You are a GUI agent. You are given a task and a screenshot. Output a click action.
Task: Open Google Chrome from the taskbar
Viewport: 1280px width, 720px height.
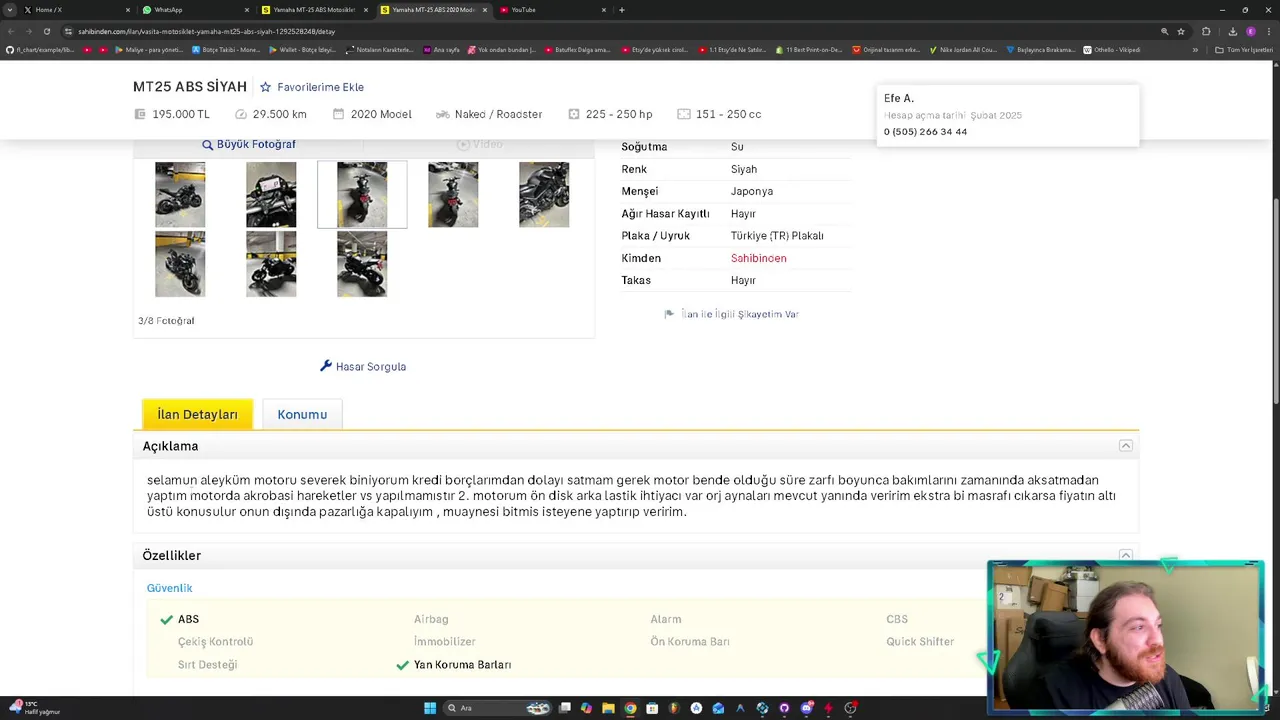click(x=630, y=708)
